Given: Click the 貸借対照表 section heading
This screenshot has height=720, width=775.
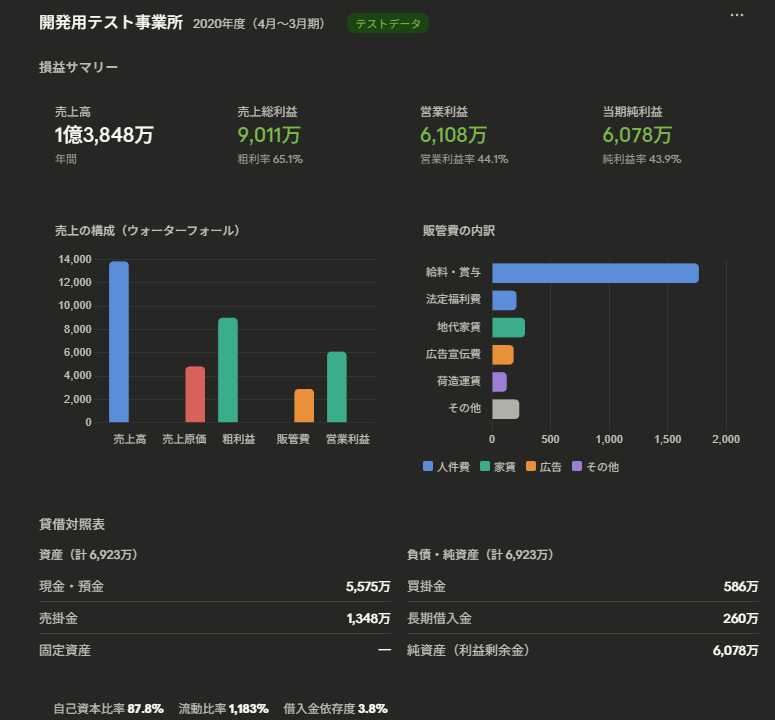Looking at the screenshot, I should tap(72, 524).
